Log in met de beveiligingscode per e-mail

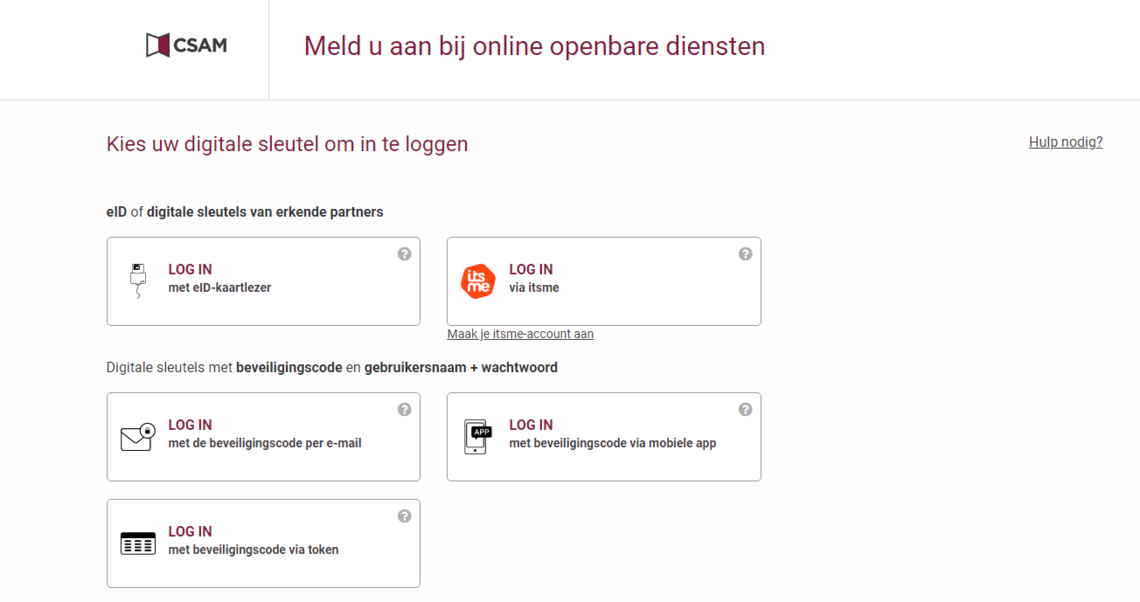tap(263, 437)
